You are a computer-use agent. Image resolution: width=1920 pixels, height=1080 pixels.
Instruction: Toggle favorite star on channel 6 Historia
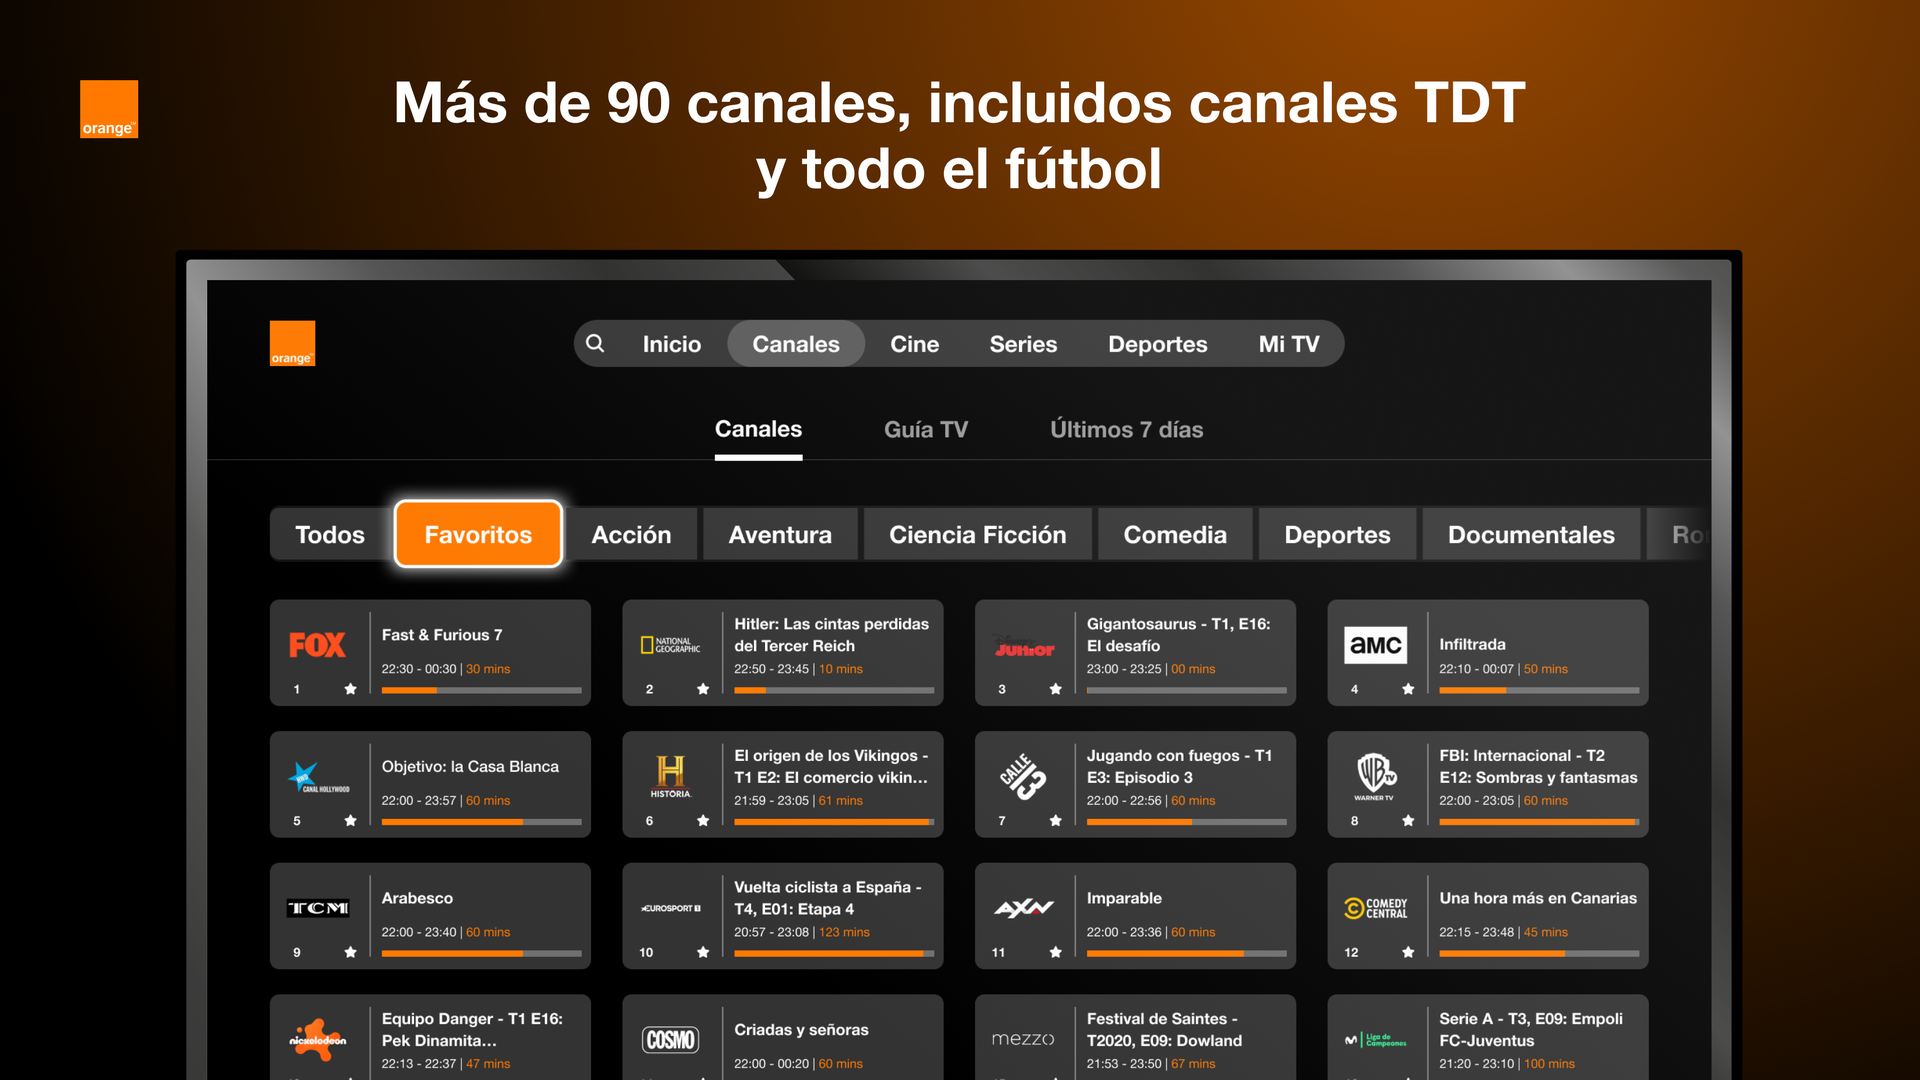point(703,821)
